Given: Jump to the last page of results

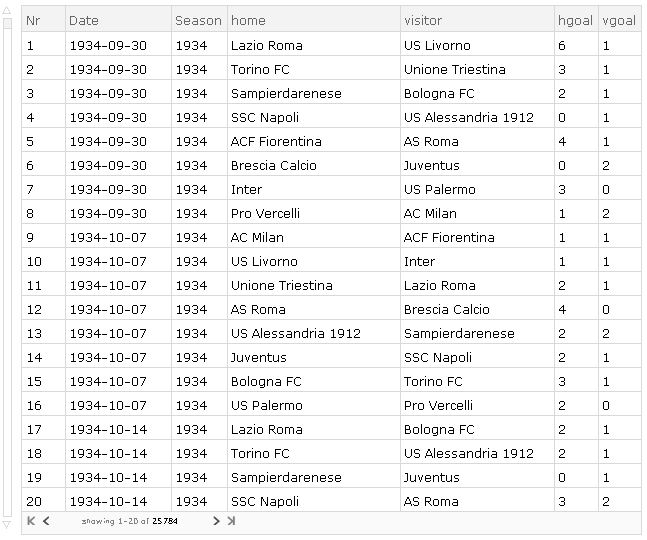Looking at the screenshot, I should coord(231,521).
